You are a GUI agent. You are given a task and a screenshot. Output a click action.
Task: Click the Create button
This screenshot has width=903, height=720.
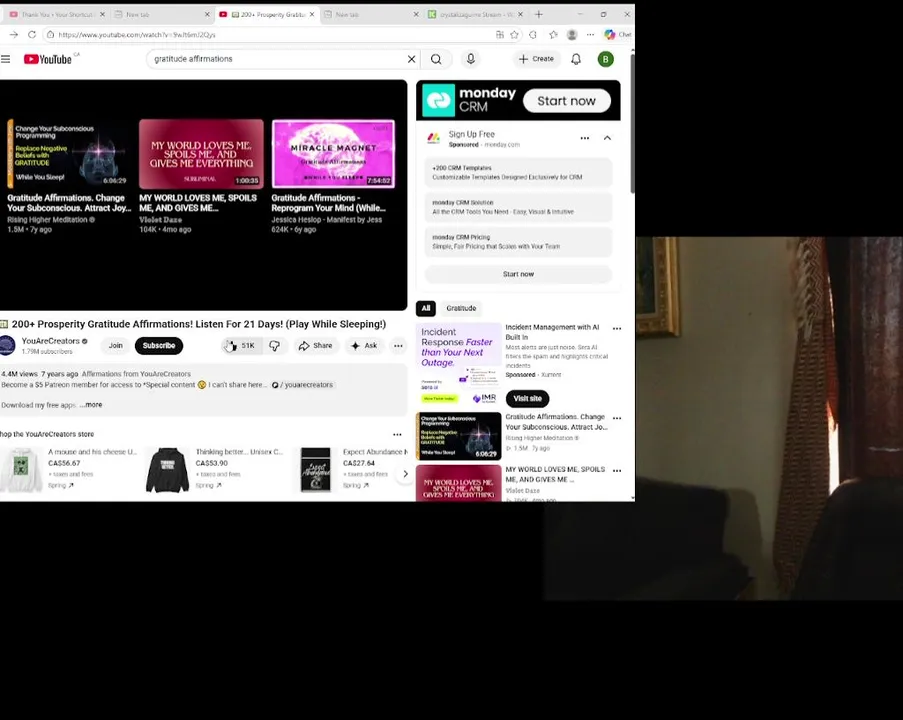[536, 59]
